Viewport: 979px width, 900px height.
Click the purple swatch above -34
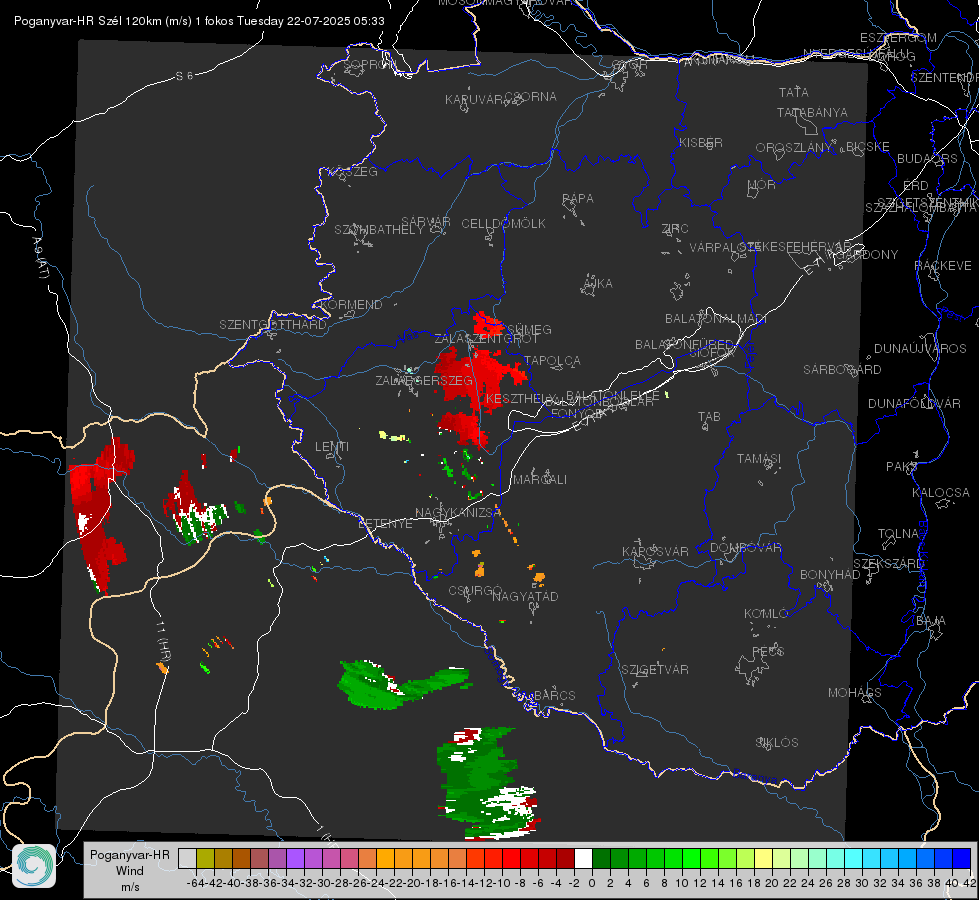(x=295, y=858)
